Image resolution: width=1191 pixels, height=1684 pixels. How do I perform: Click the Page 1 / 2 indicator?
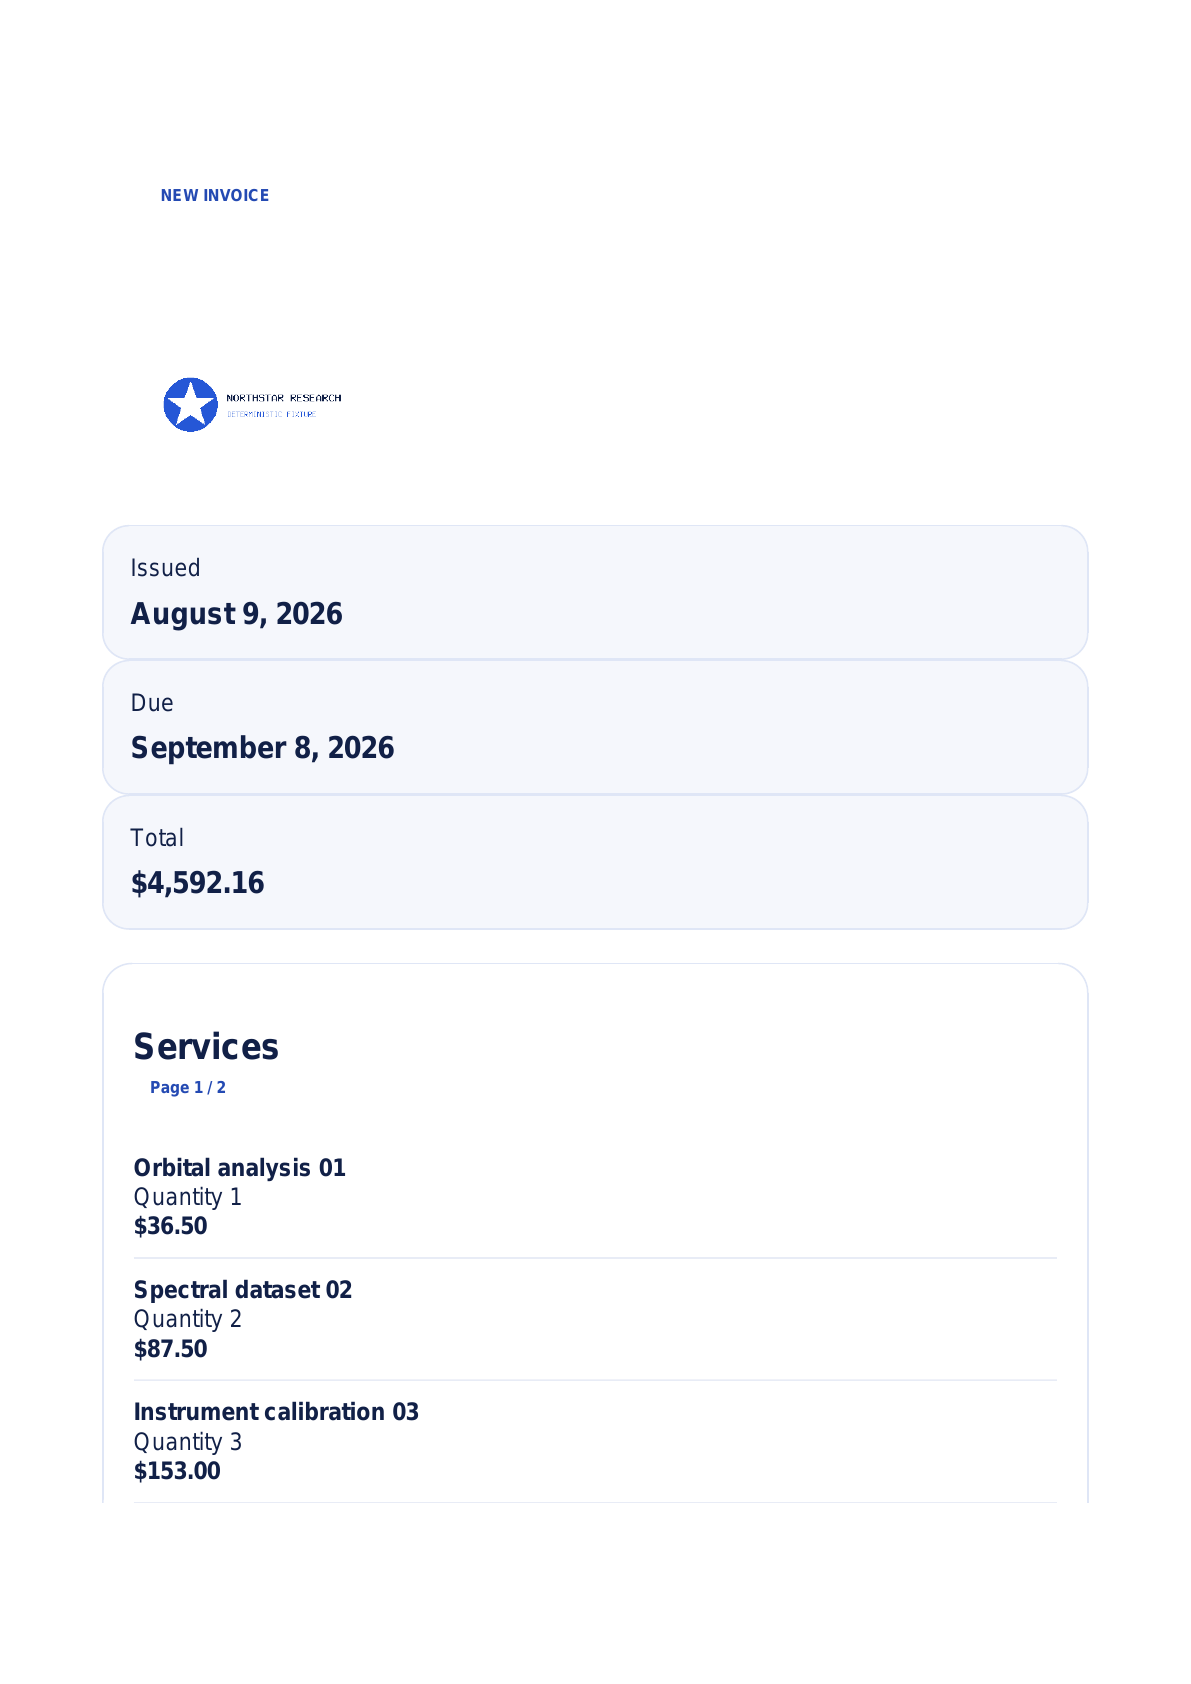point(188,1088)
